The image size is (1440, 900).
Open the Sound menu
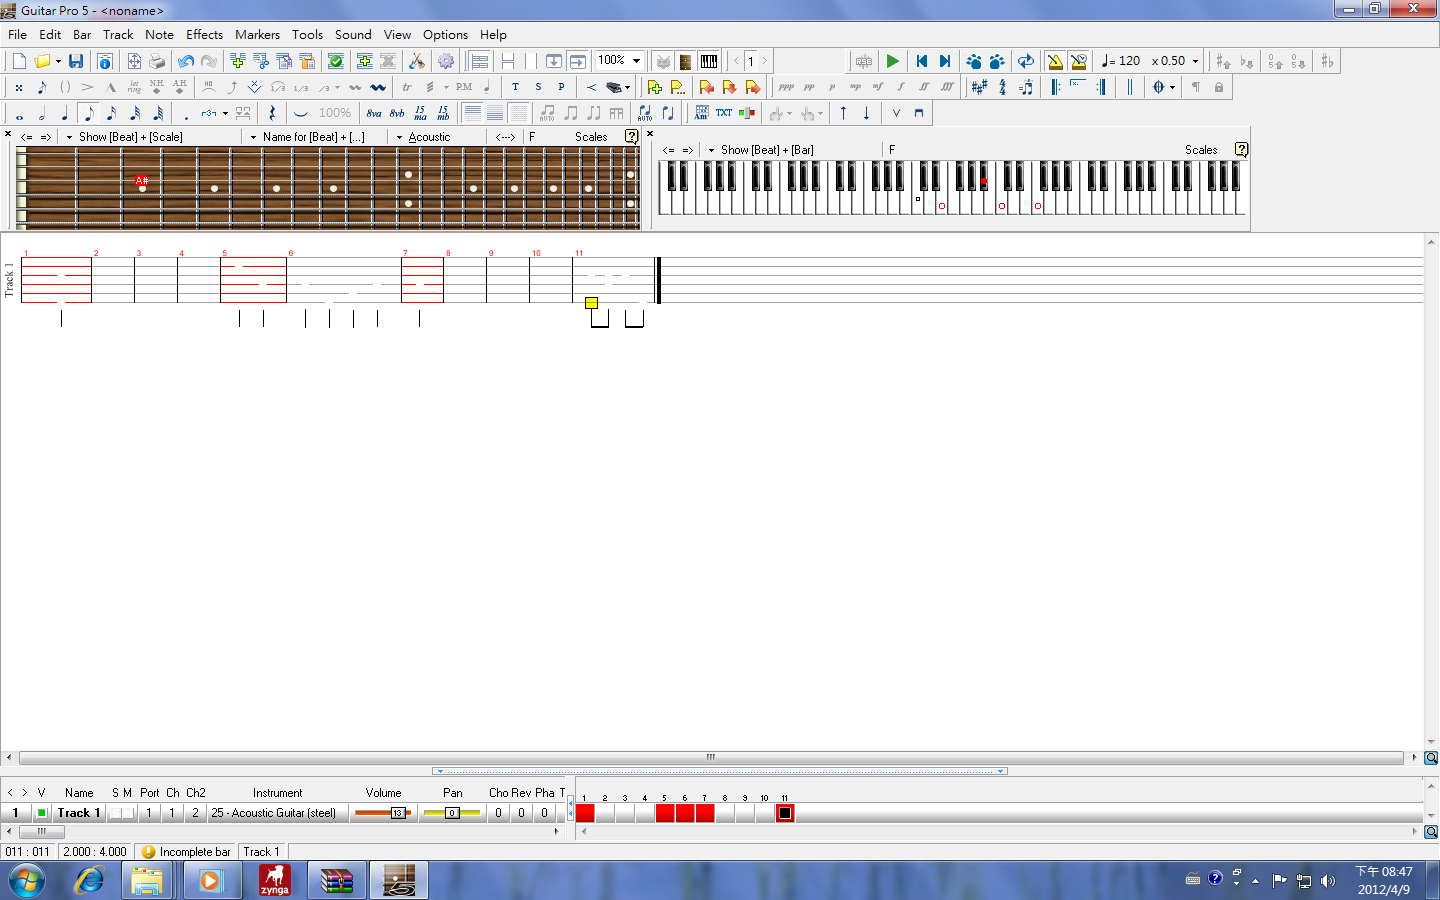353,34
